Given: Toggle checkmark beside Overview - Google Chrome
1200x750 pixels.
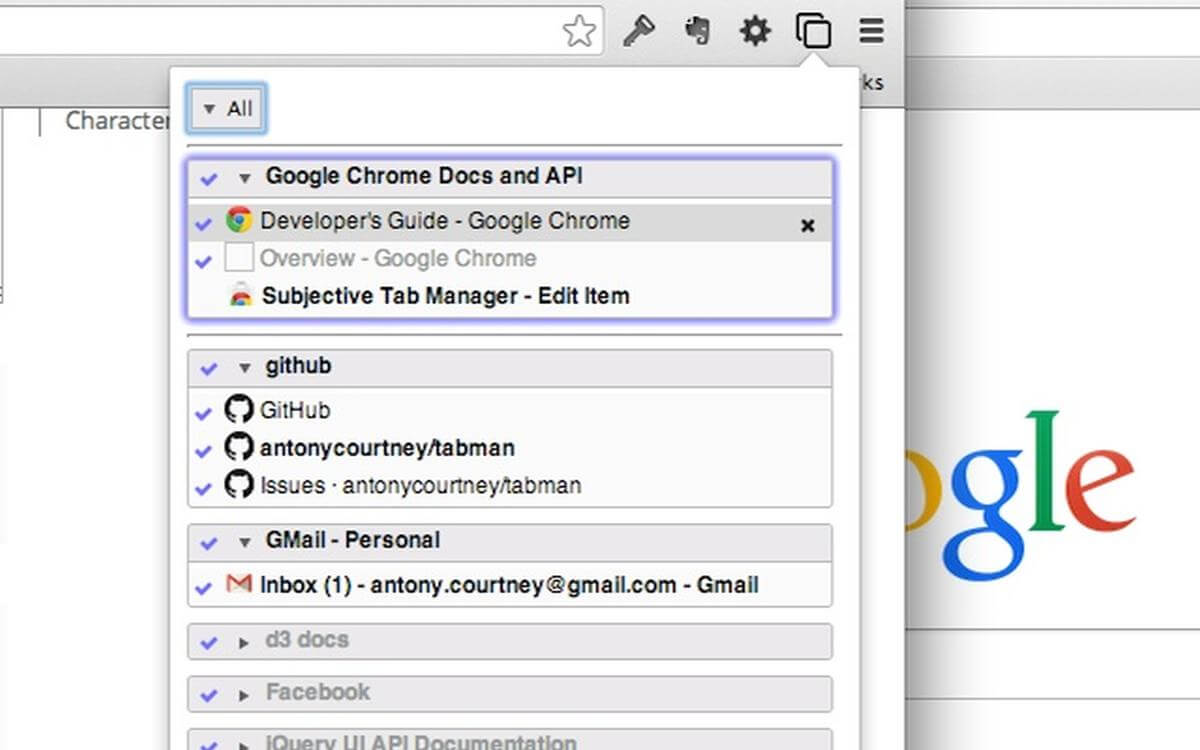Looking at the screenshot, I should click(204, 261).
